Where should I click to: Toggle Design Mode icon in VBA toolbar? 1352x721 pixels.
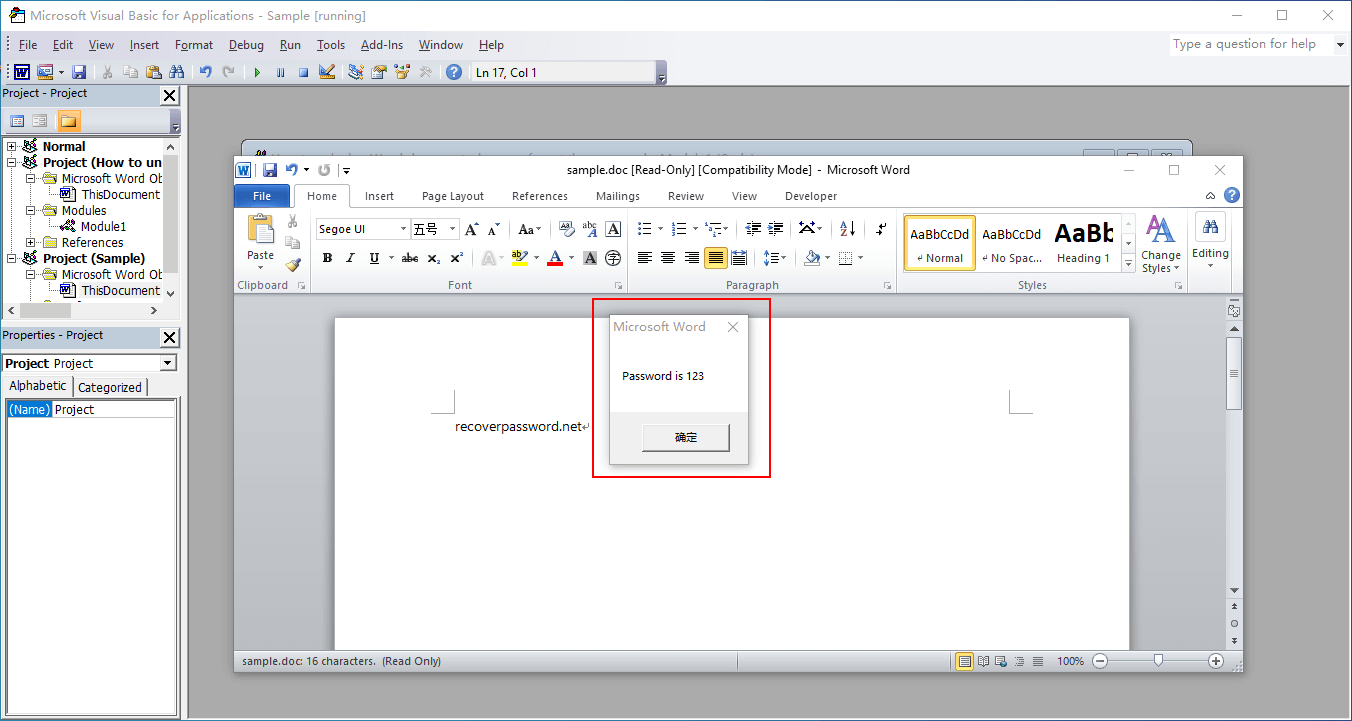(326, 72)
